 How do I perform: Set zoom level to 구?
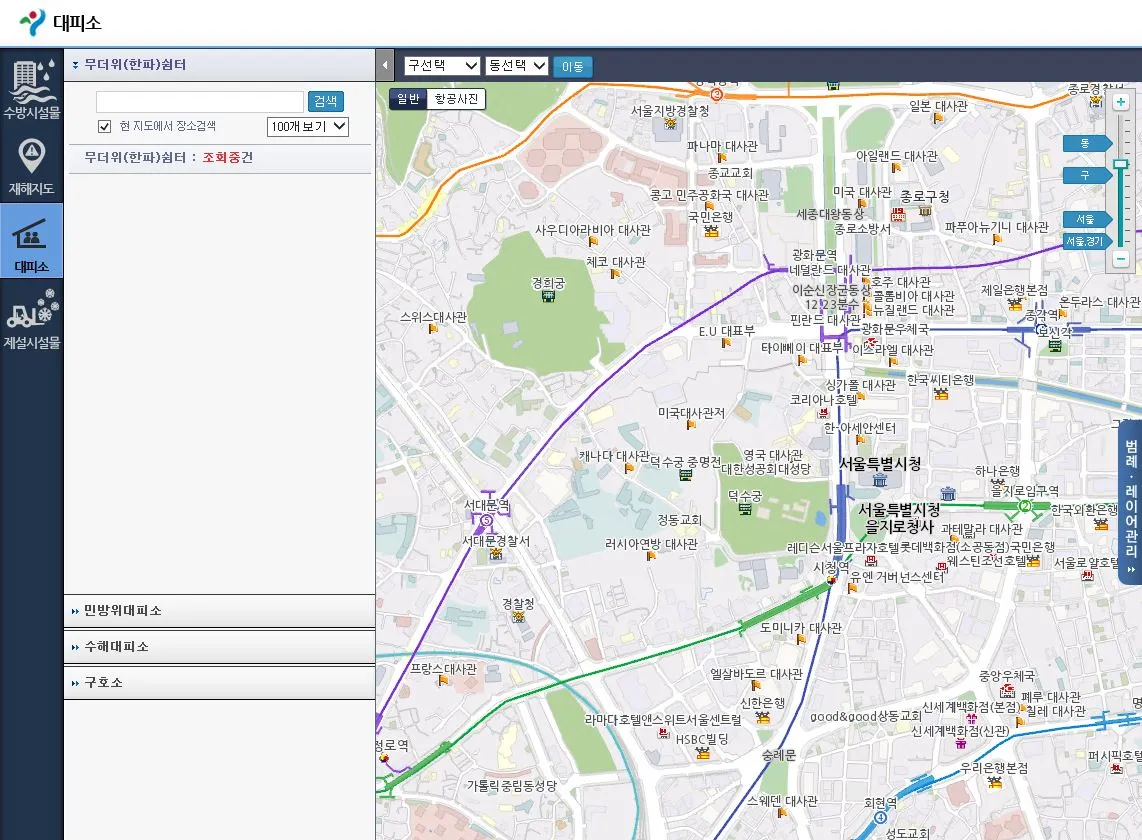click(1086, 176)
